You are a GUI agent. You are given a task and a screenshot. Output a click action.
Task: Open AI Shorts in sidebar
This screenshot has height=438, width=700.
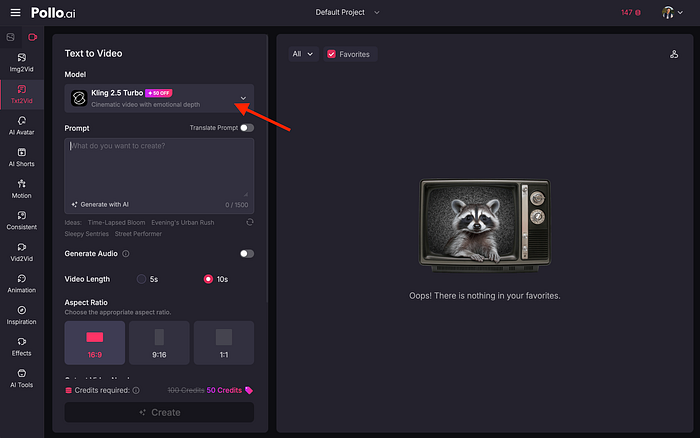(22, 157)
